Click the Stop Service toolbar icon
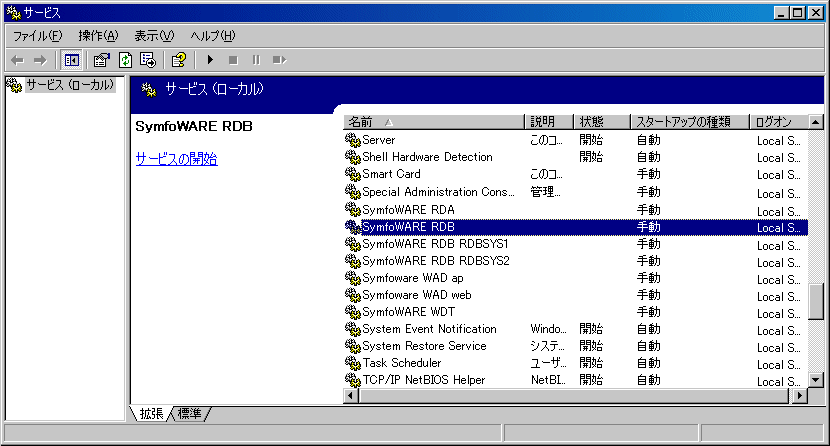 point(233,60)
